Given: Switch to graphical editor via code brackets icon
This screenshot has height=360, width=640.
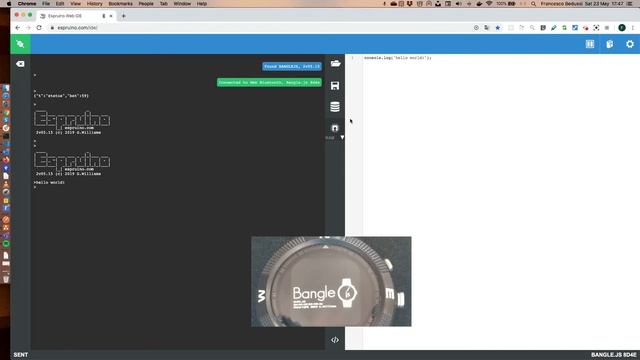Looking at the screenshot, I should pos(335,340).
